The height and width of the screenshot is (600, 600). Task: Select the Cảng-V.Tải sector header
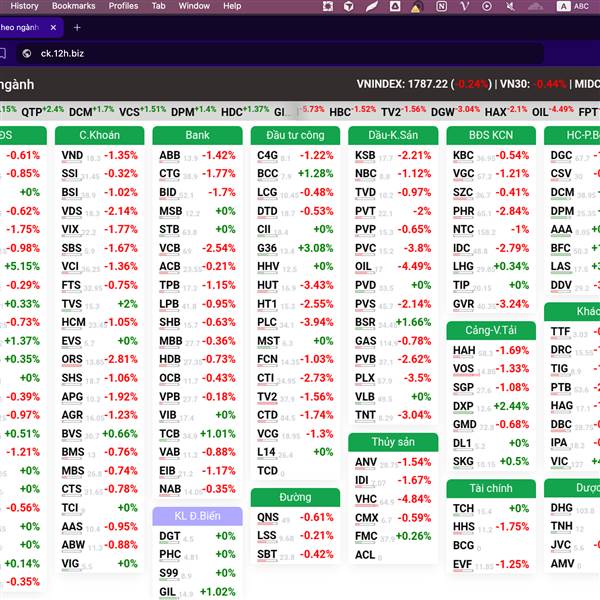(491, 330)
